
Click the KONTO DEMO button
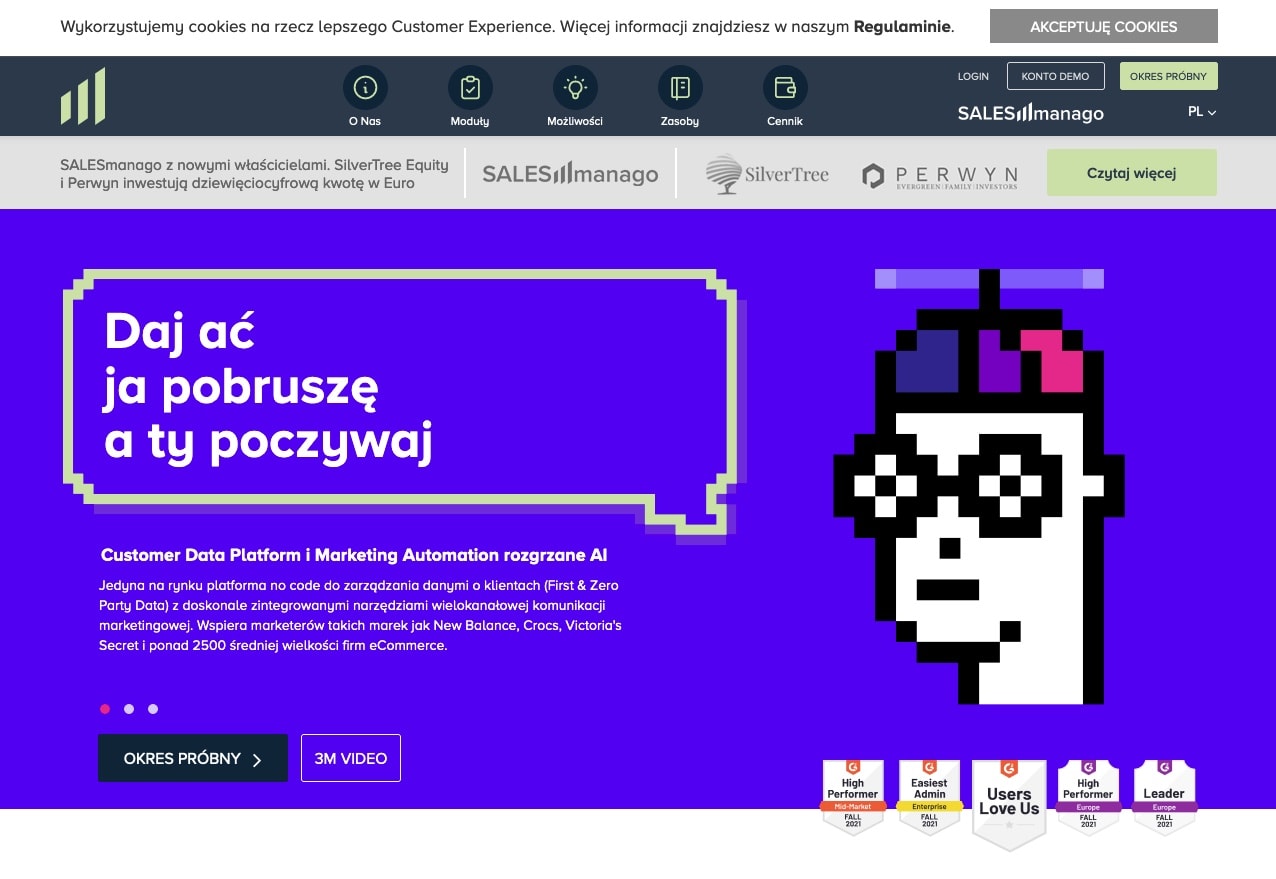click(x=1055, y=76)
